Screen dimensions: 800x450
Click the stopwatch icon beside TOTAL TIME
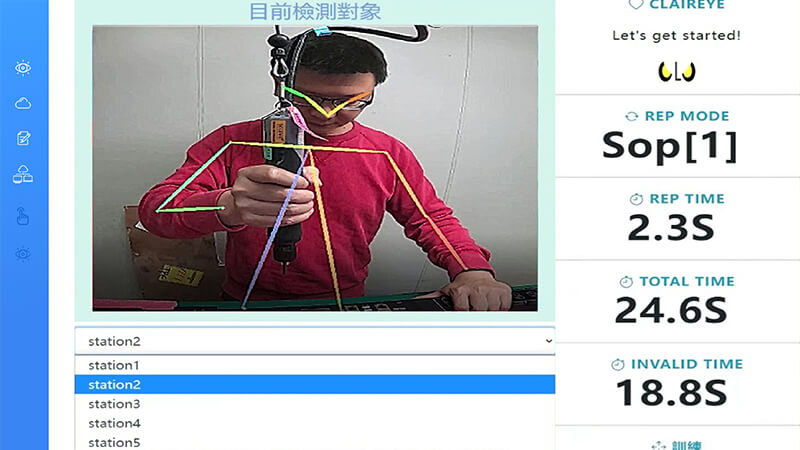626,282
